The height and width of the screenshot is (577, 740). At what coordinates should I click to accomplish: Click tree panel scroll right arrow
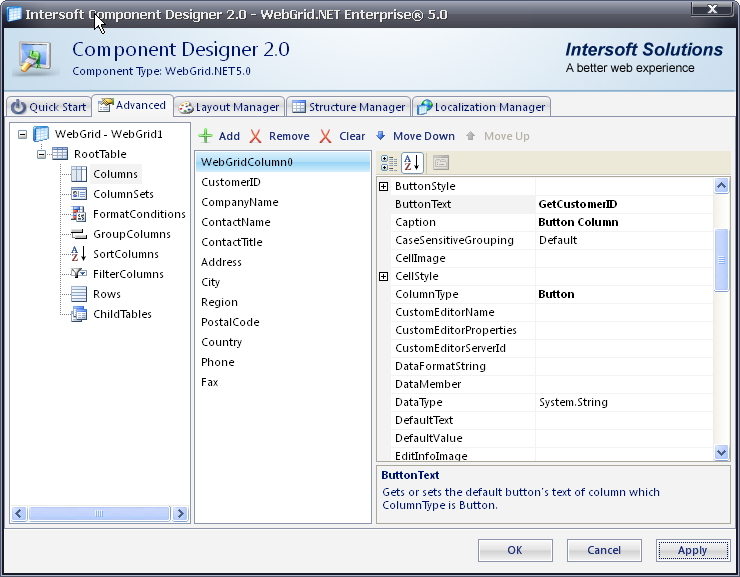tap(180, 513)
